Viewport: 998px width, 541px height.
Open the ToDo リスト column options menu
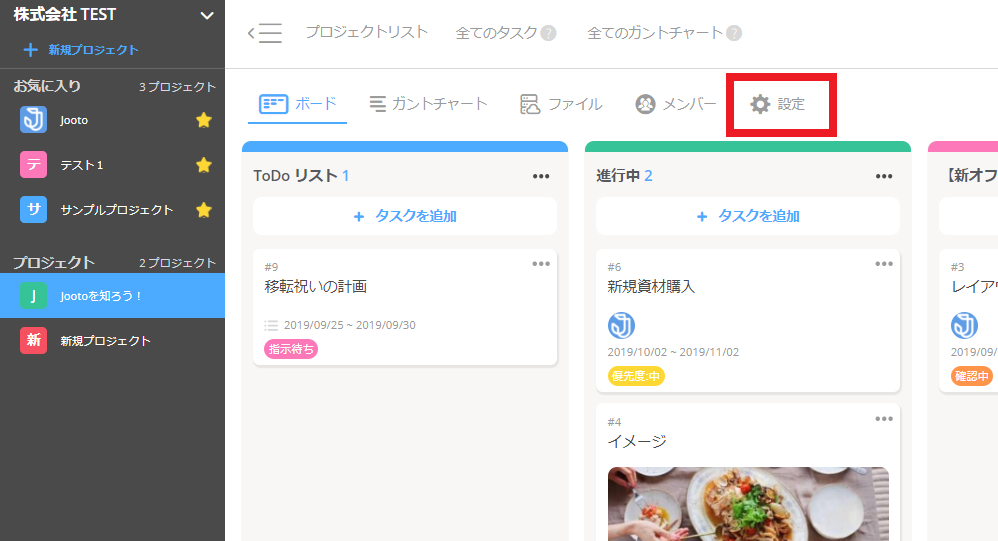[541, 176]
